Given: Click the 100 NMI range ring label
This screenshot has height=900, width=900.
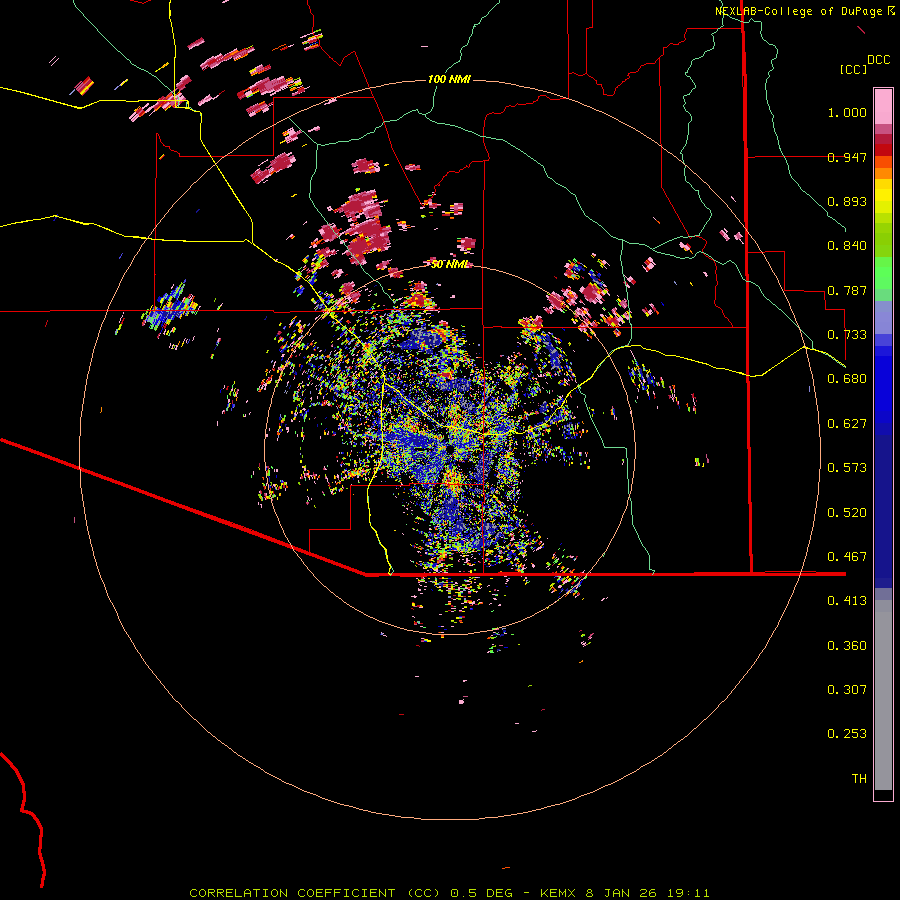Looking at the screenshot, I should 449,79.
